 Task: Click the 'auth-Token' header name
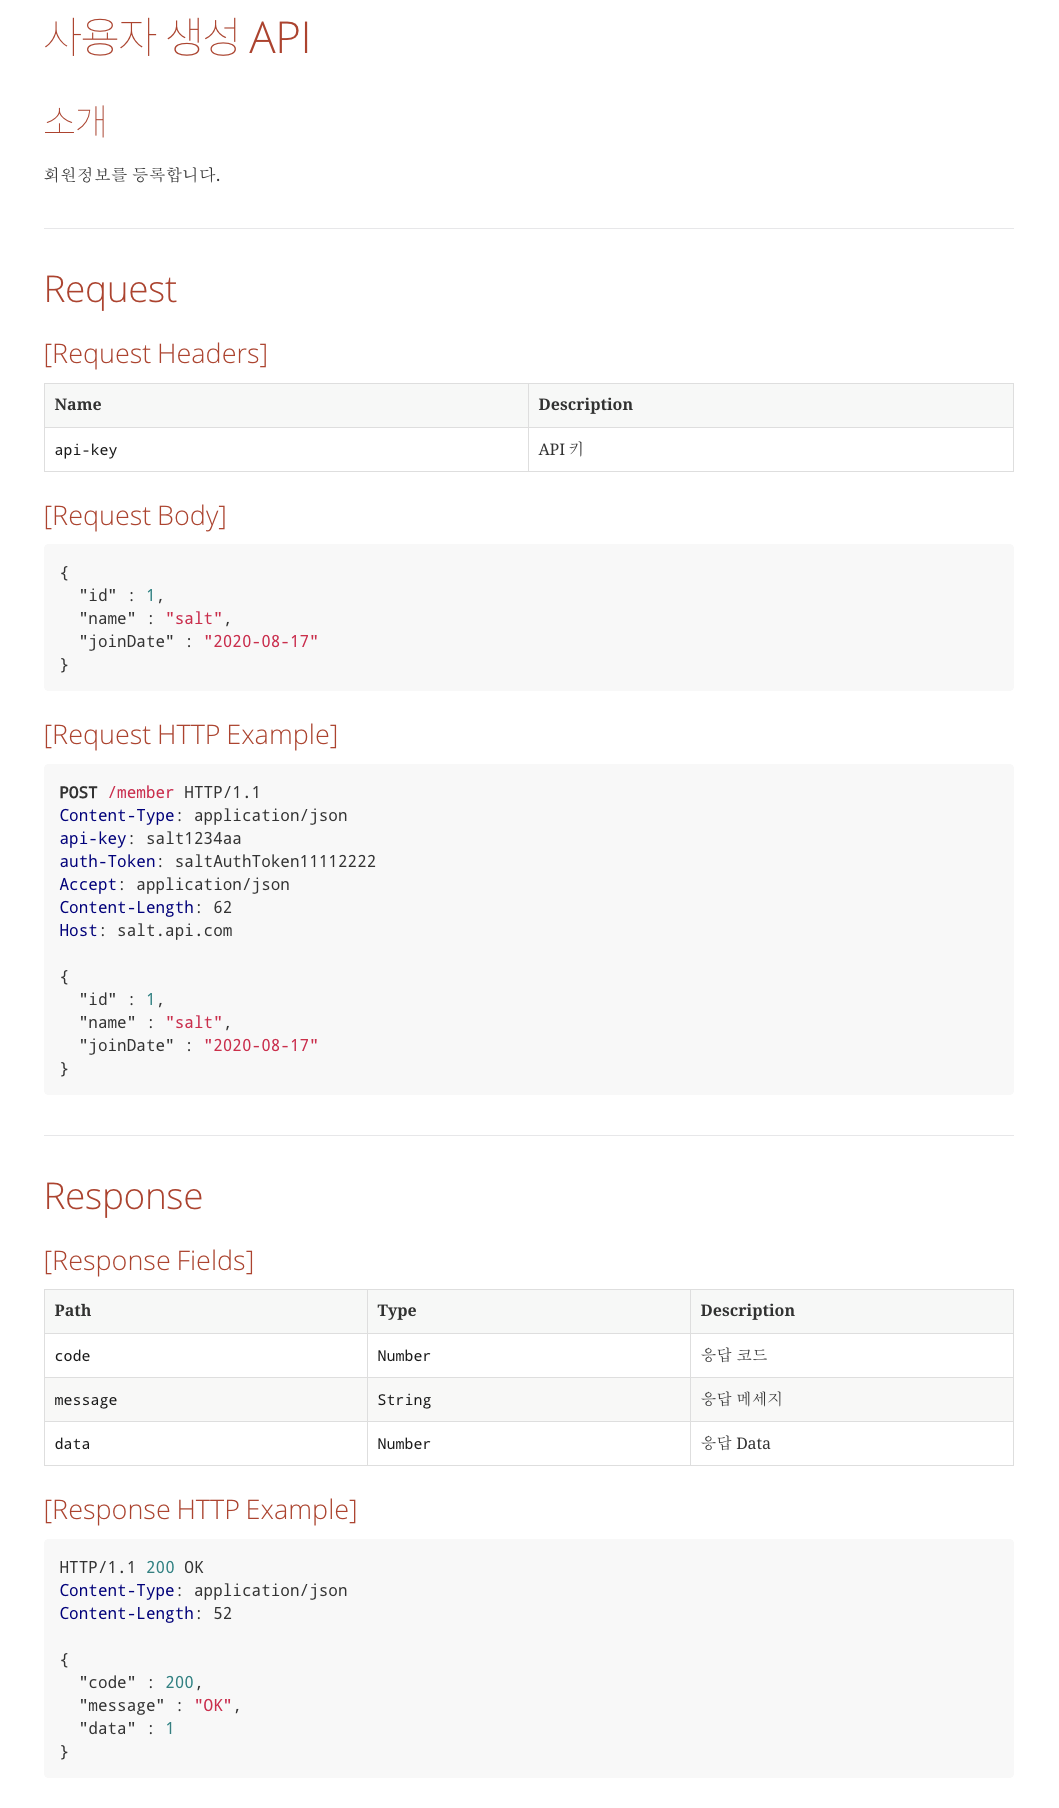pos(107,862)
